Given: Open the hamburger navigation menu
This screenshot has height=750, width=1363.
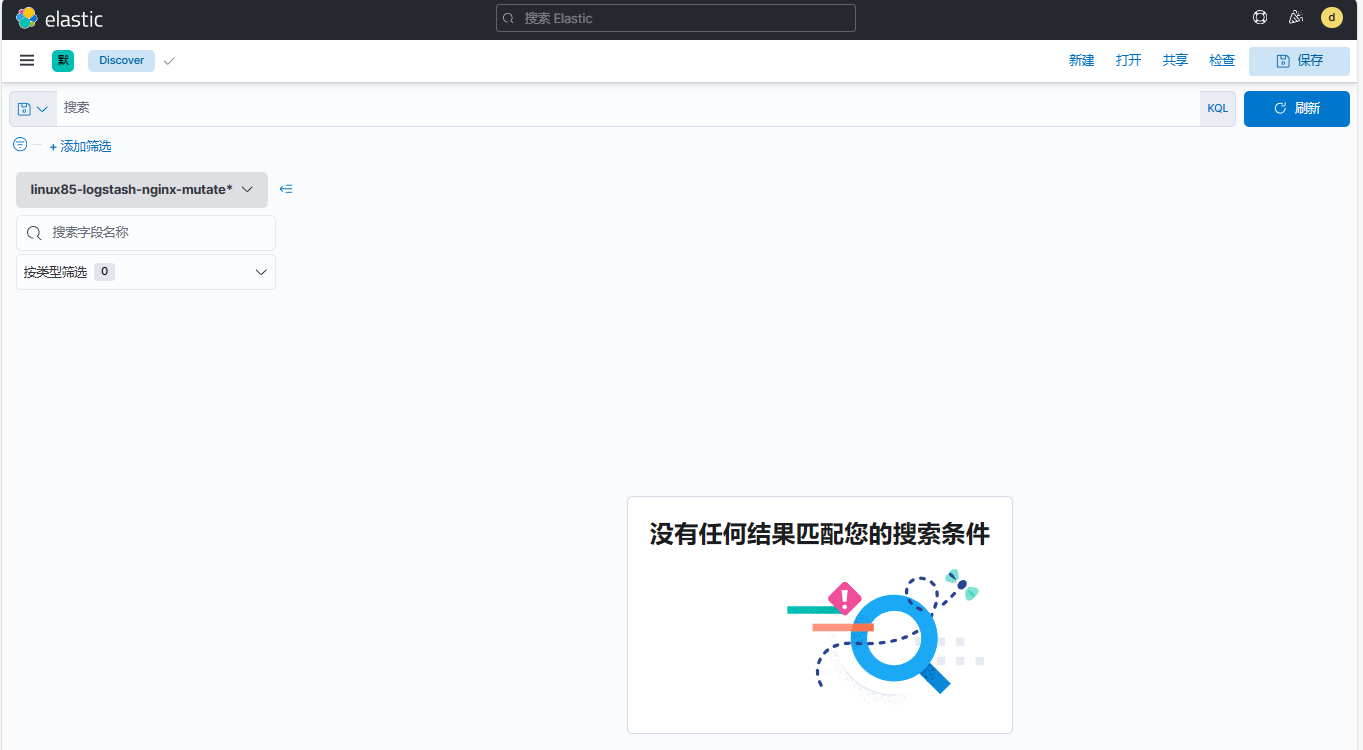Looking at the screenshot, I should [27, 61].
